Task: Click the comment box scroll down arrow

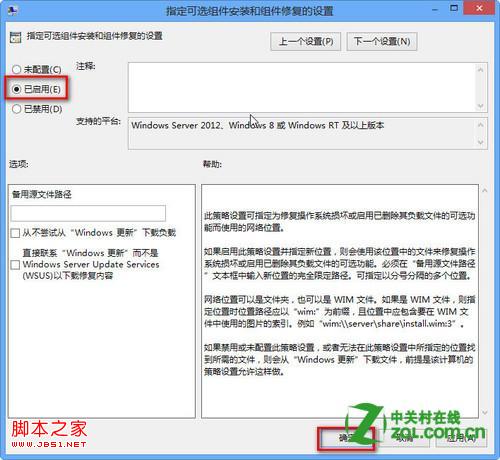Action: [481, 106]
